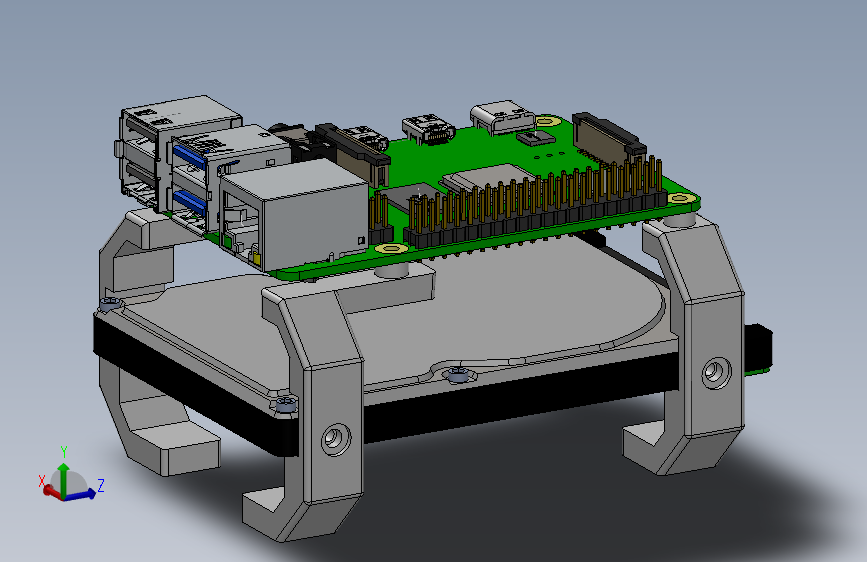This screenshot has height=562, width=867.
Task: Select the center-edge screw on drive cover
Action: [458, 374]
